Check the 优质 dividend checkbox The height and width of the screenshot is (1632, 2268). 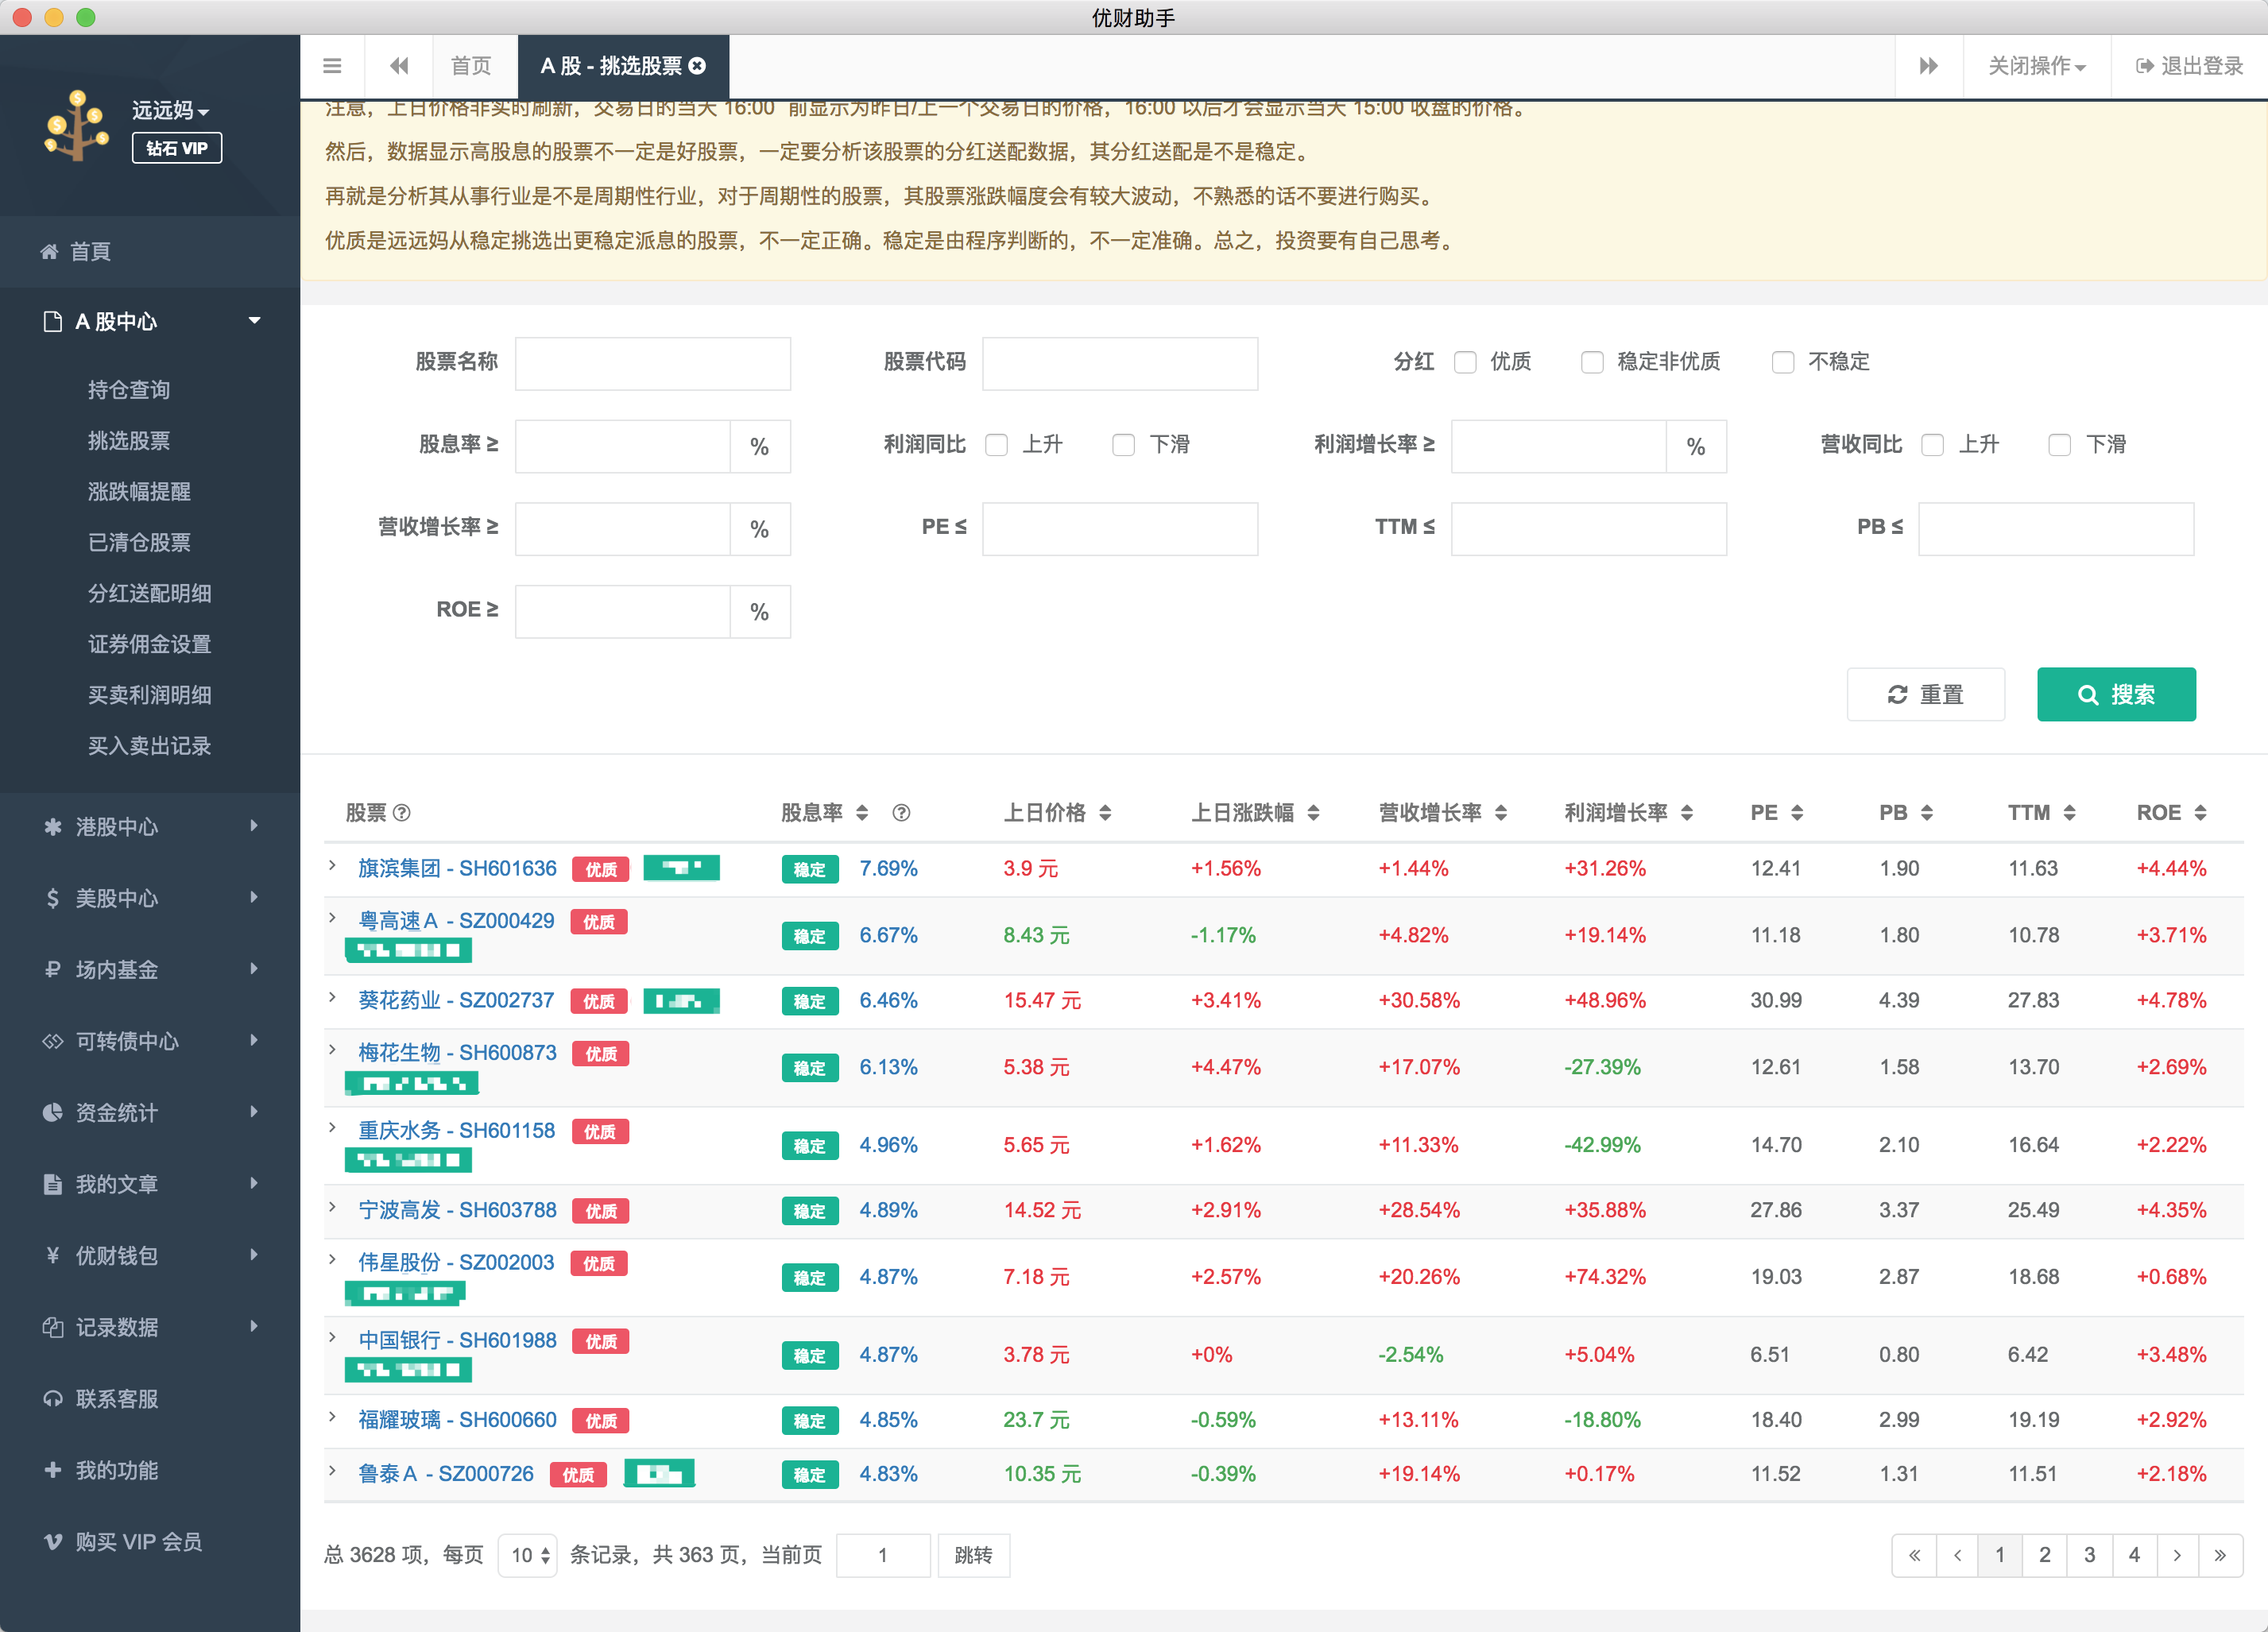(x=1465, y=362)
